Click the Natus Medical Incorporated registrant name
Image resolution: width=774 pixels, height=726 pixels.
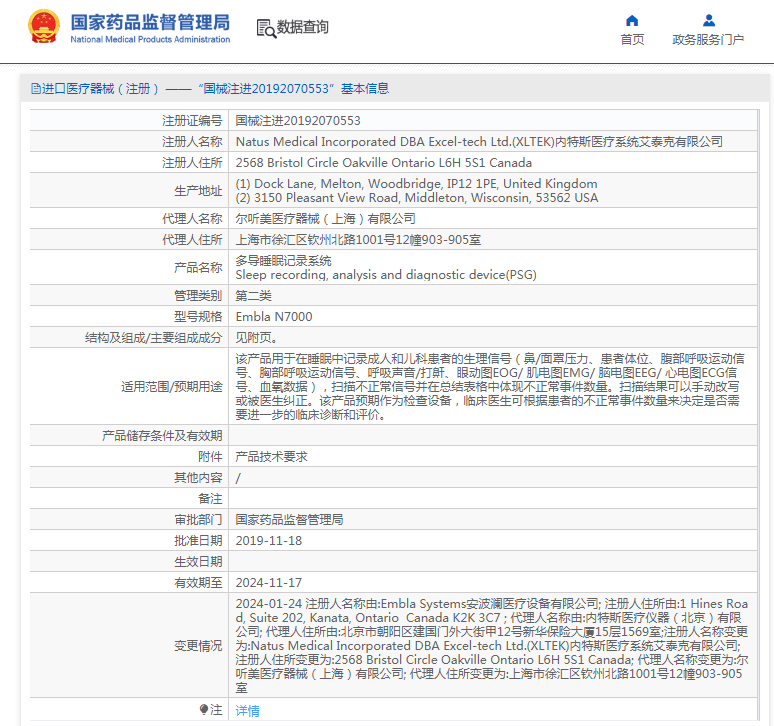click(x=479, y=142)
